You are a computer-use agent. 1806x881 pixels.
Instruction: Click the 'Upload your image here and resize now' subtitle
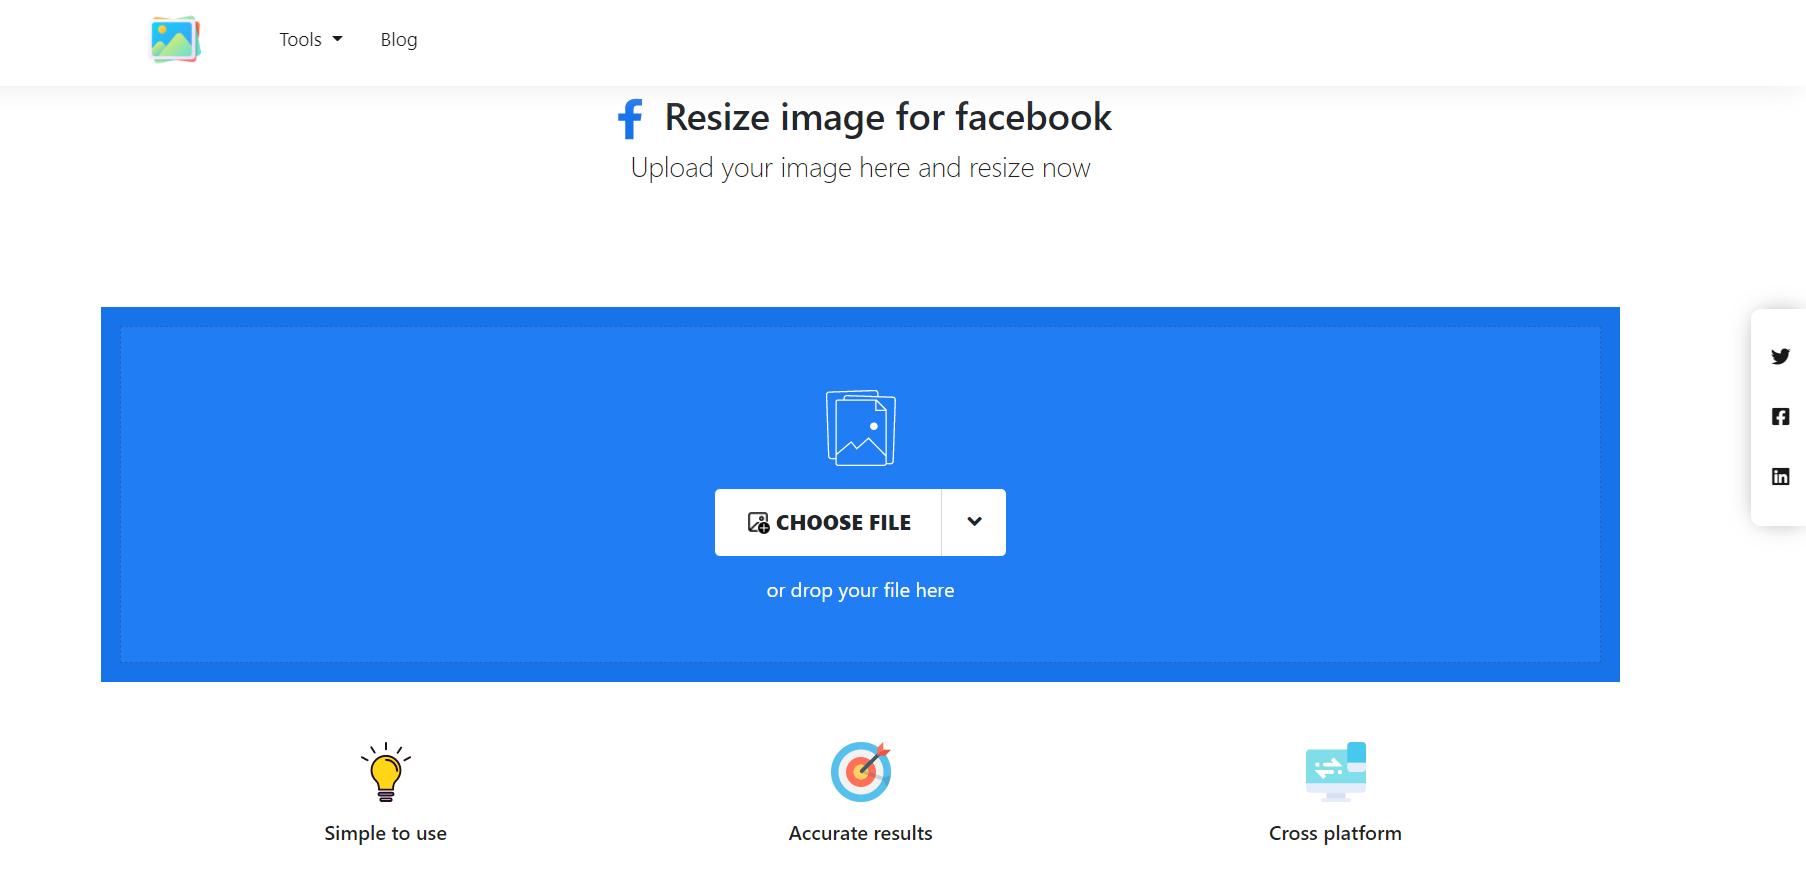[x=860, y=168]
